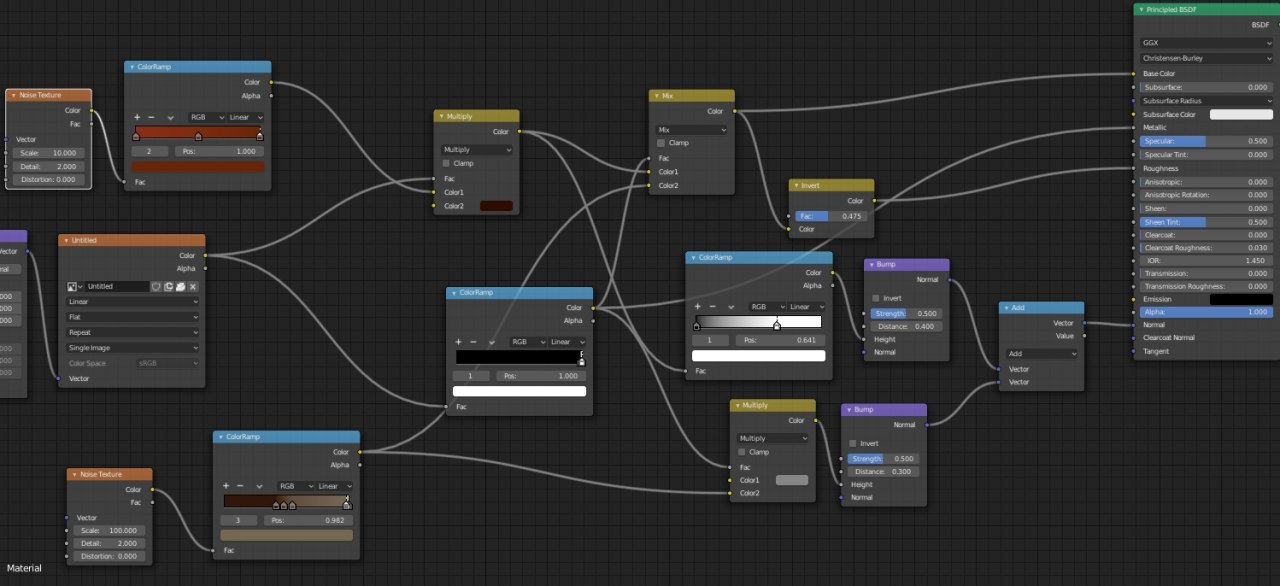1280x586 pixels.
Task: Click the open image folder icon in Untitled node
Action: (x=181, y=286)
